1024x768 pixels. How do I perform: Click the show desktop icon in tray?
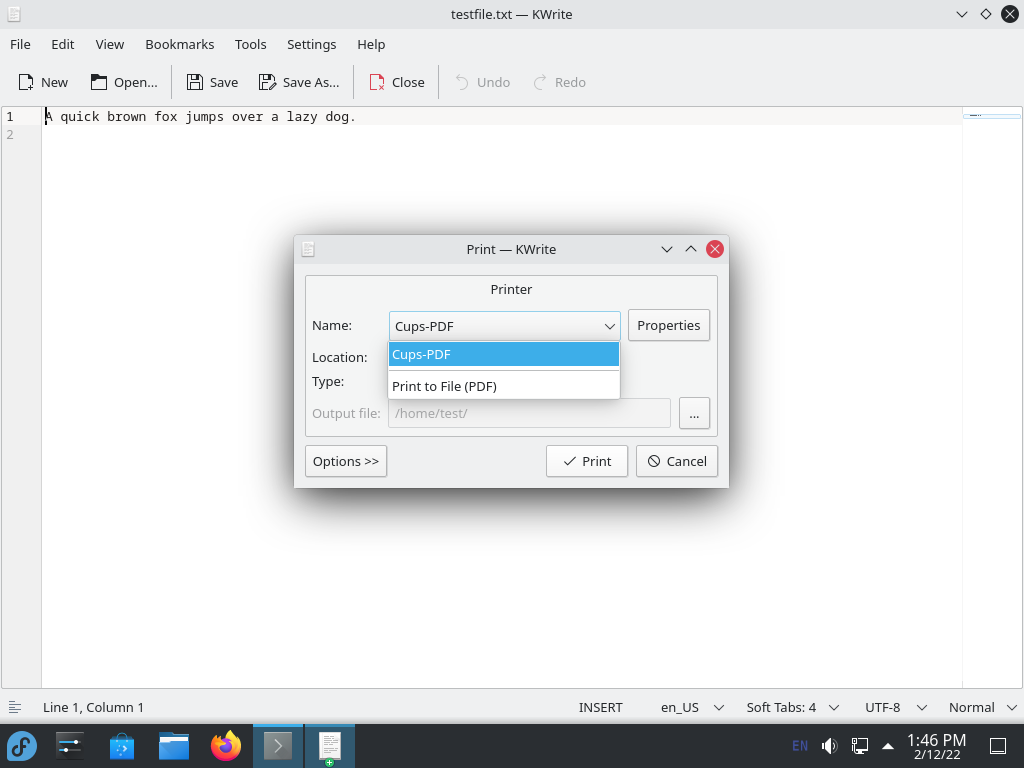pyautogui.click(x=998, y=746)
